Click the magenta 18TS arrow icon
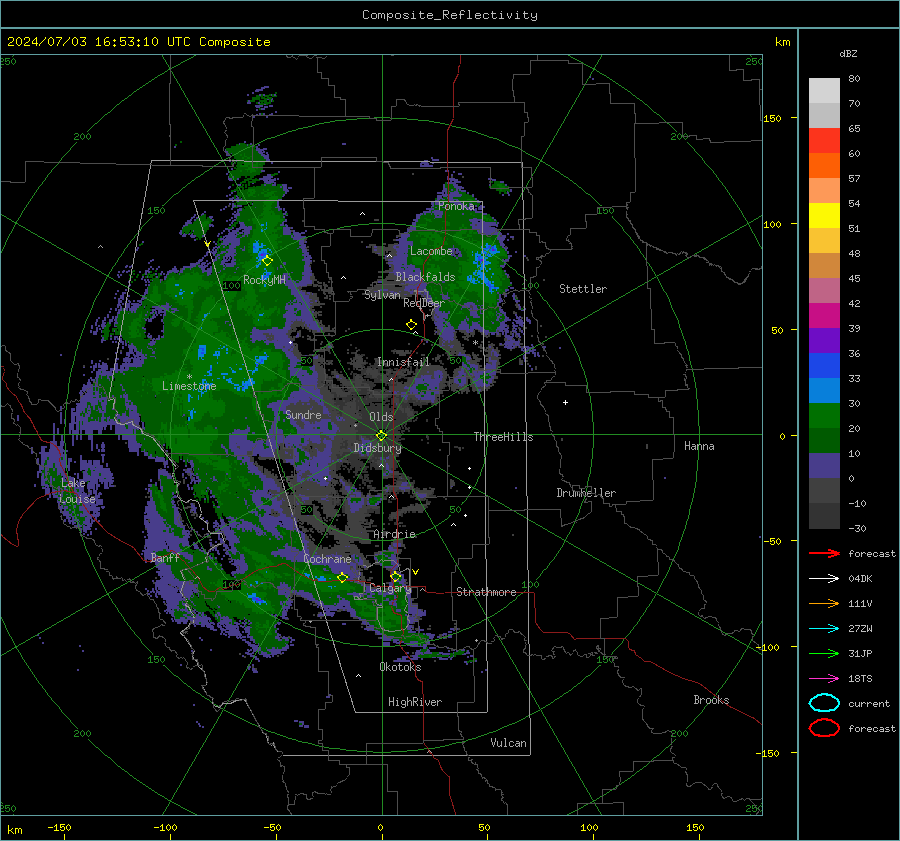900x841 pixels. 824,679
